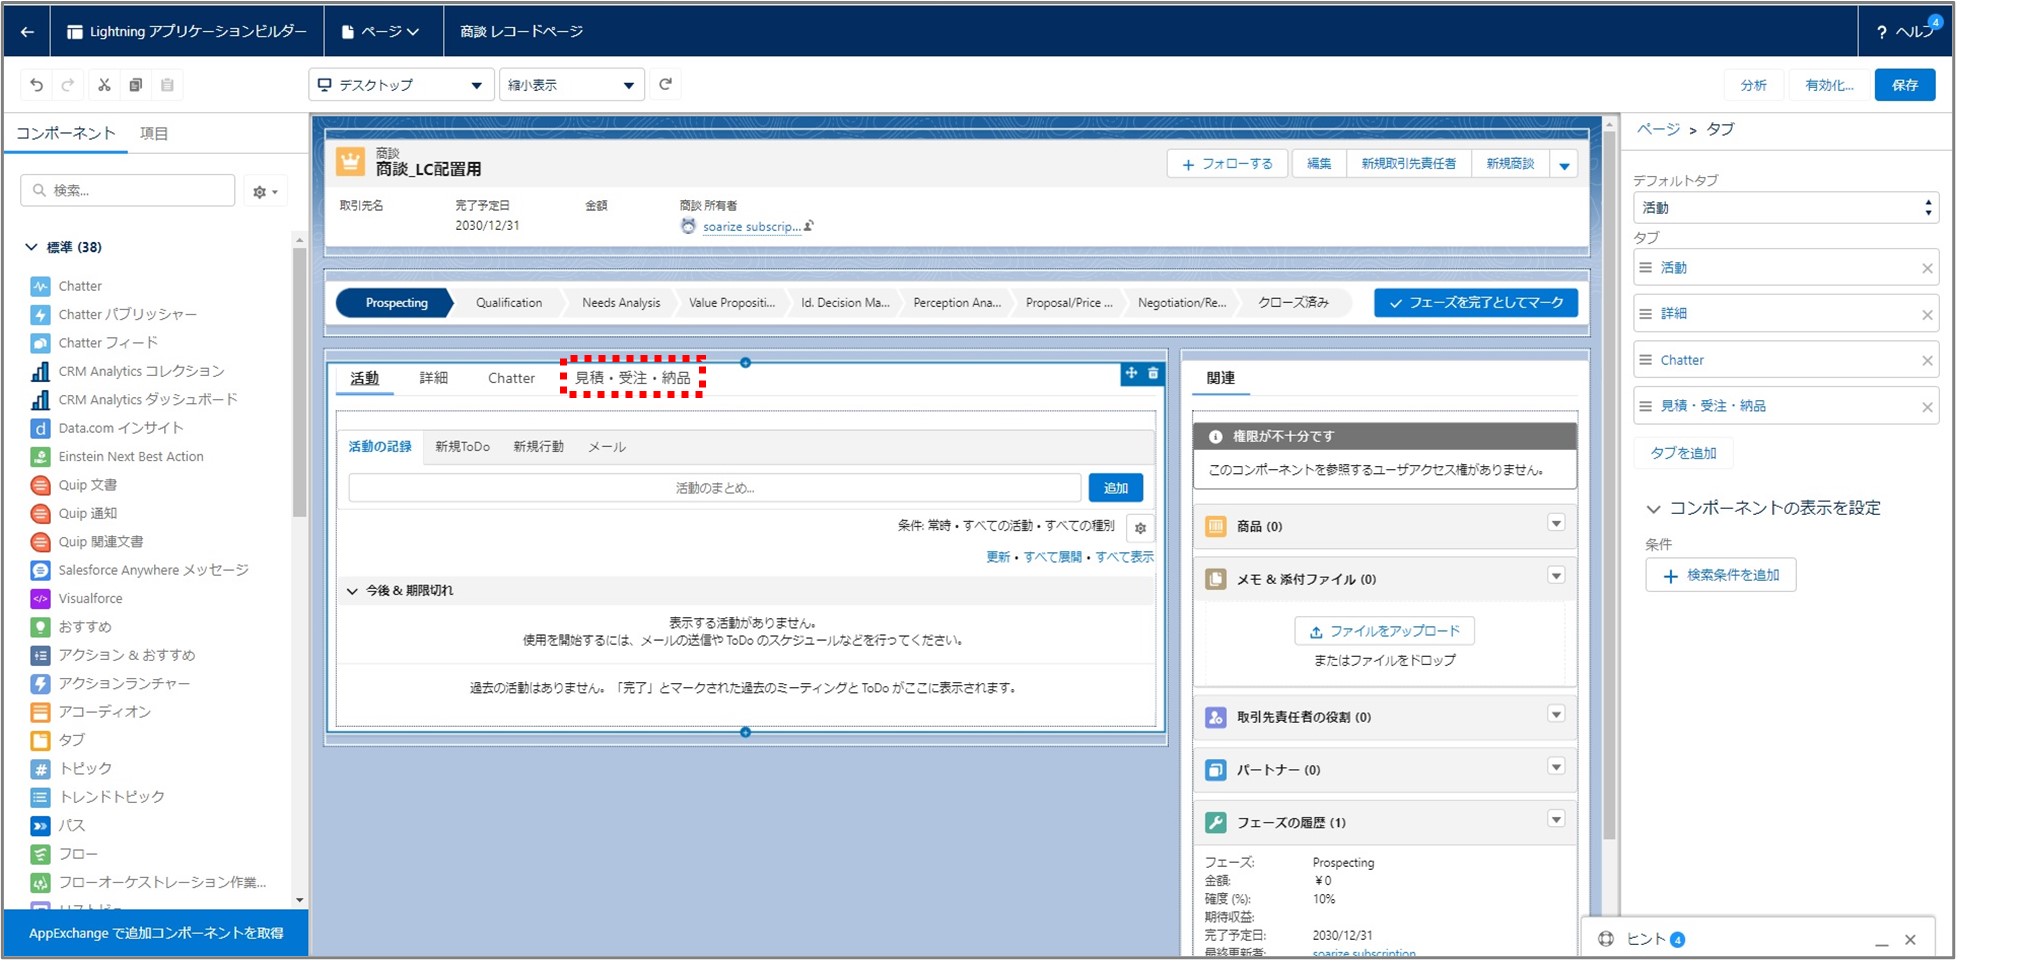Collapse the コンポーネントの表示を設定 section
Screen dimensions: 2027x966
click(1653, 509)
